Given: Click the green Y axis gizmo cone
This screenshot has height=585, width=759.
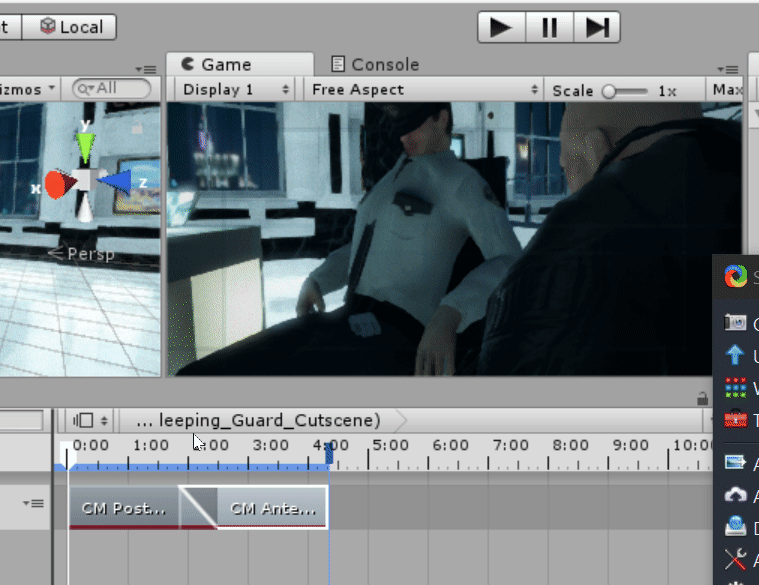Looking at the screenshot, I should [x=86, y=146].
